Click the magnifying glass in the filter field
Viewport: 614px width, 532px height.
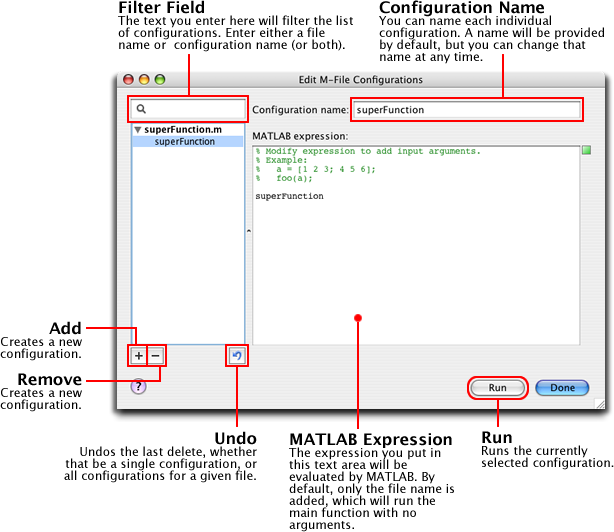pos(142,109)
